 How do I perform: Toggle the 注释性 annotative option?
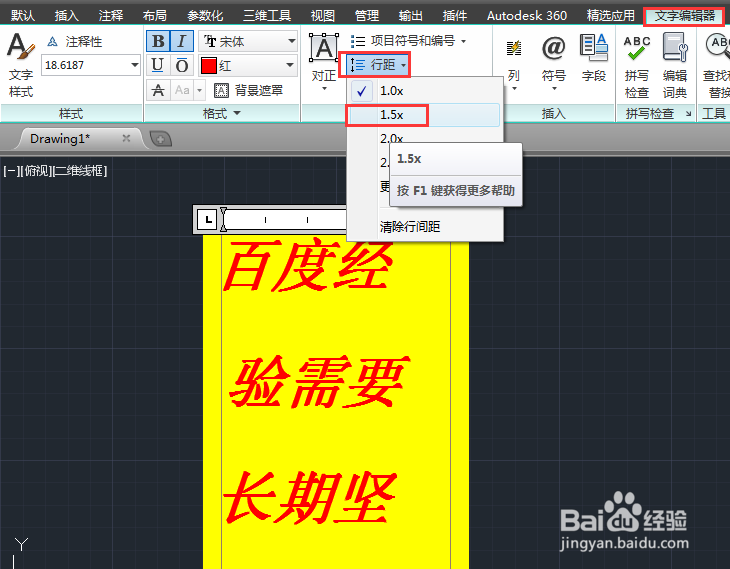(x=74, y=42)
